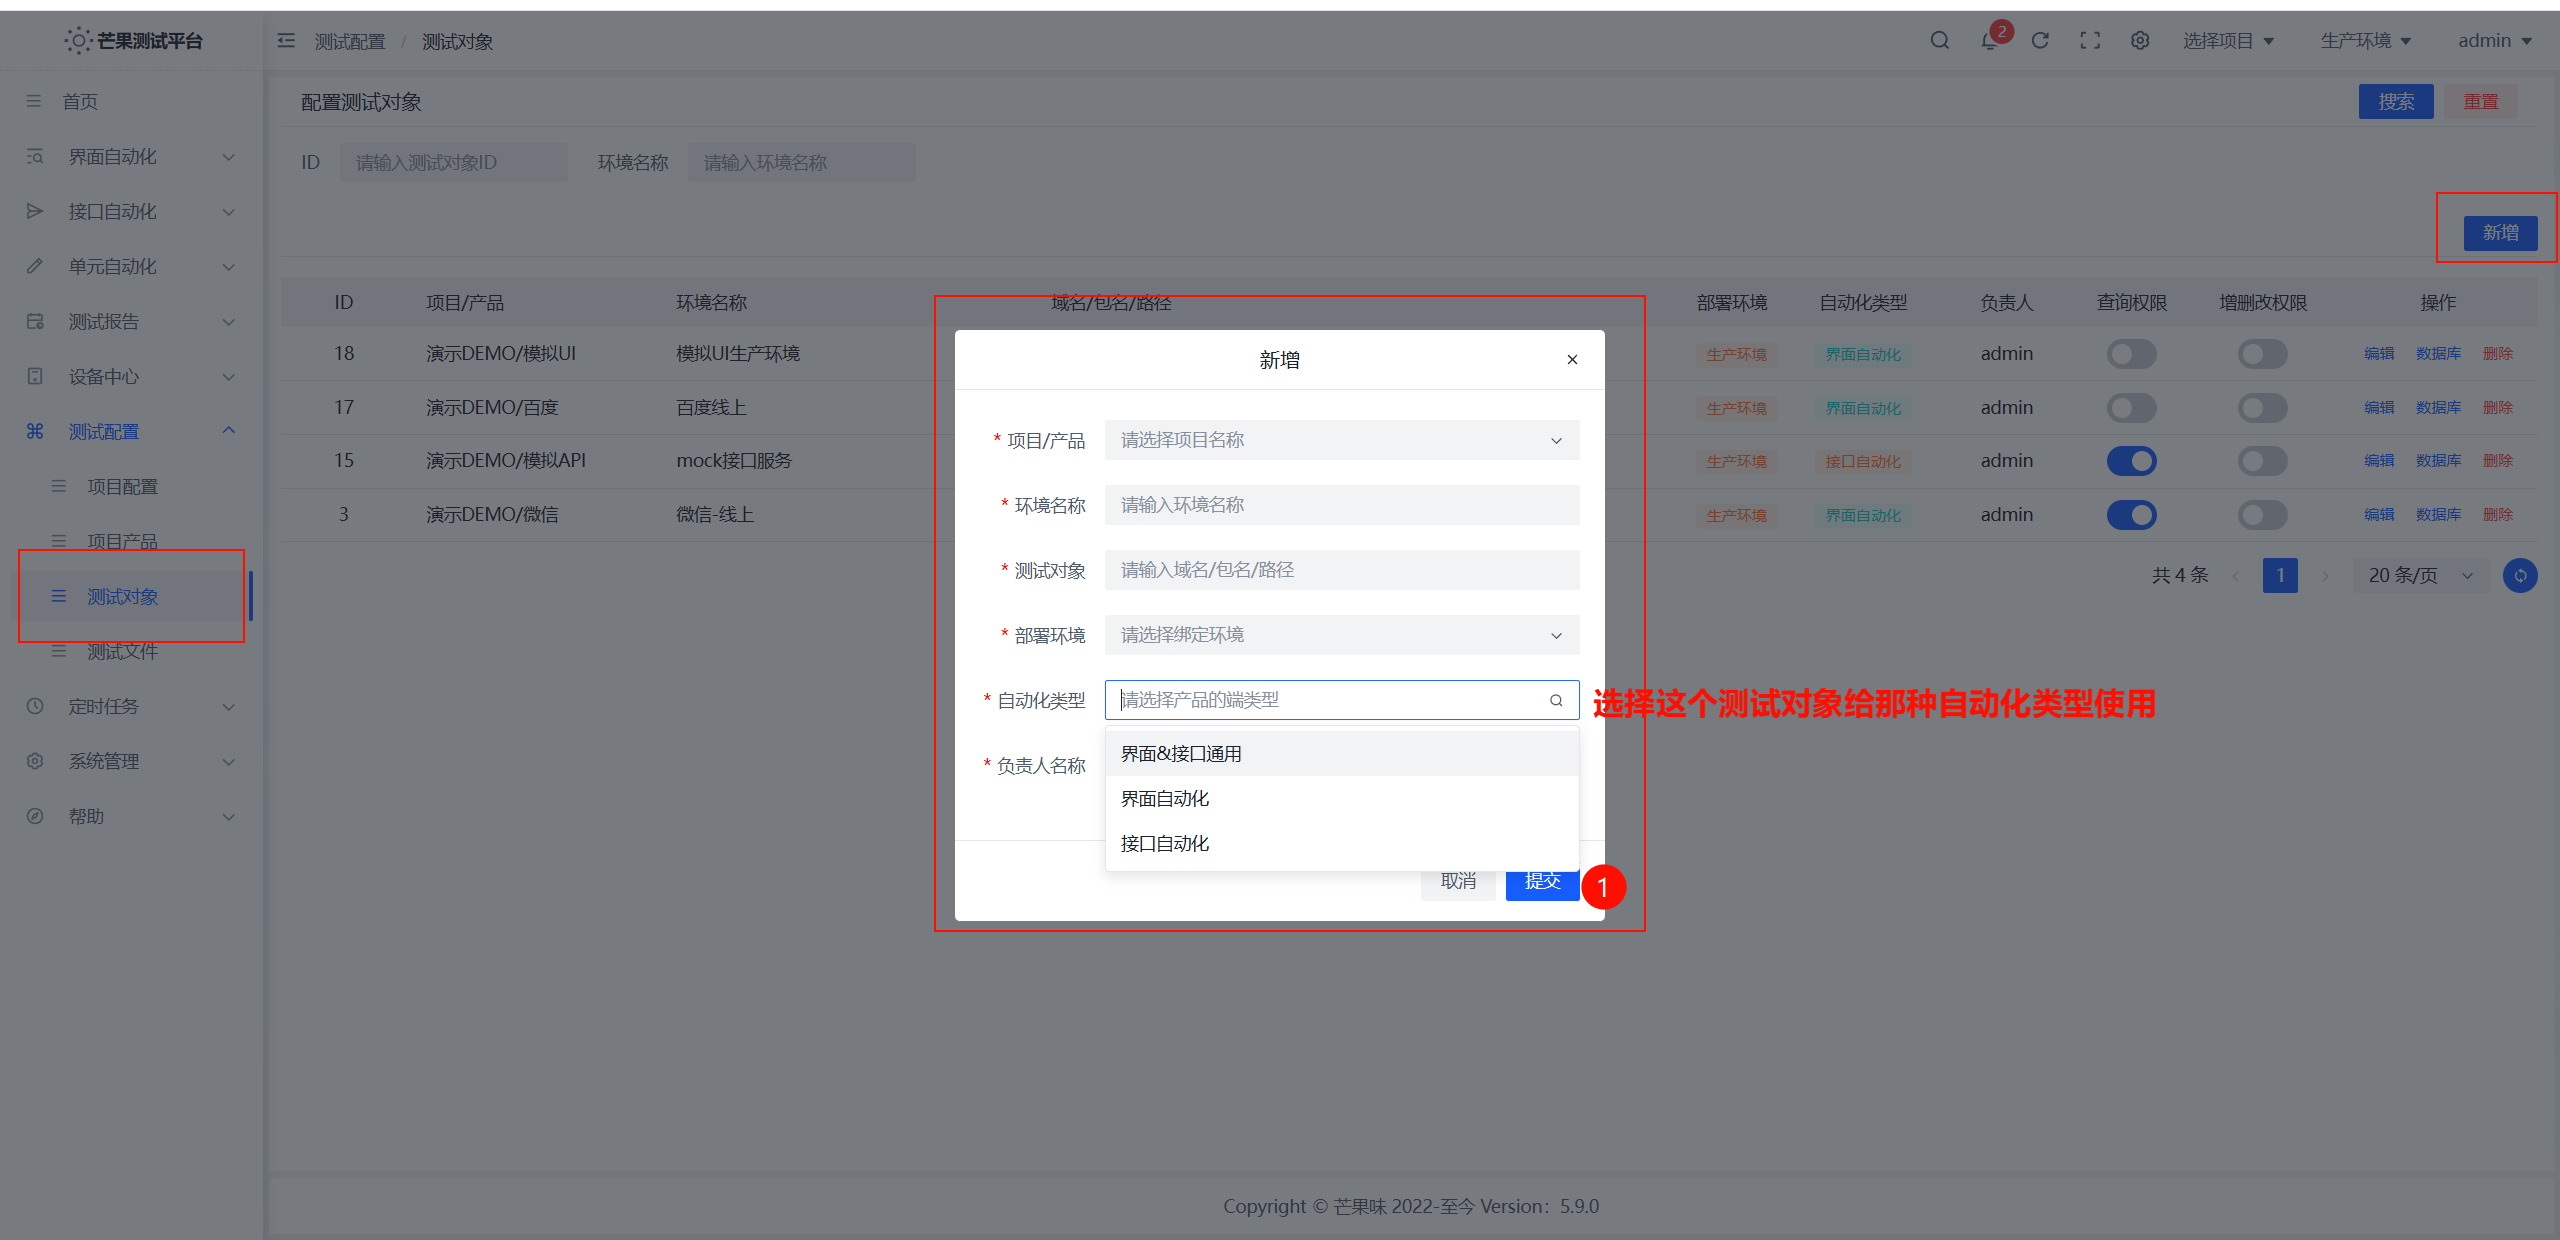Screen dimensions: 2560x1240
Task: Click the refresh page icon in header
Action: 2040,41
